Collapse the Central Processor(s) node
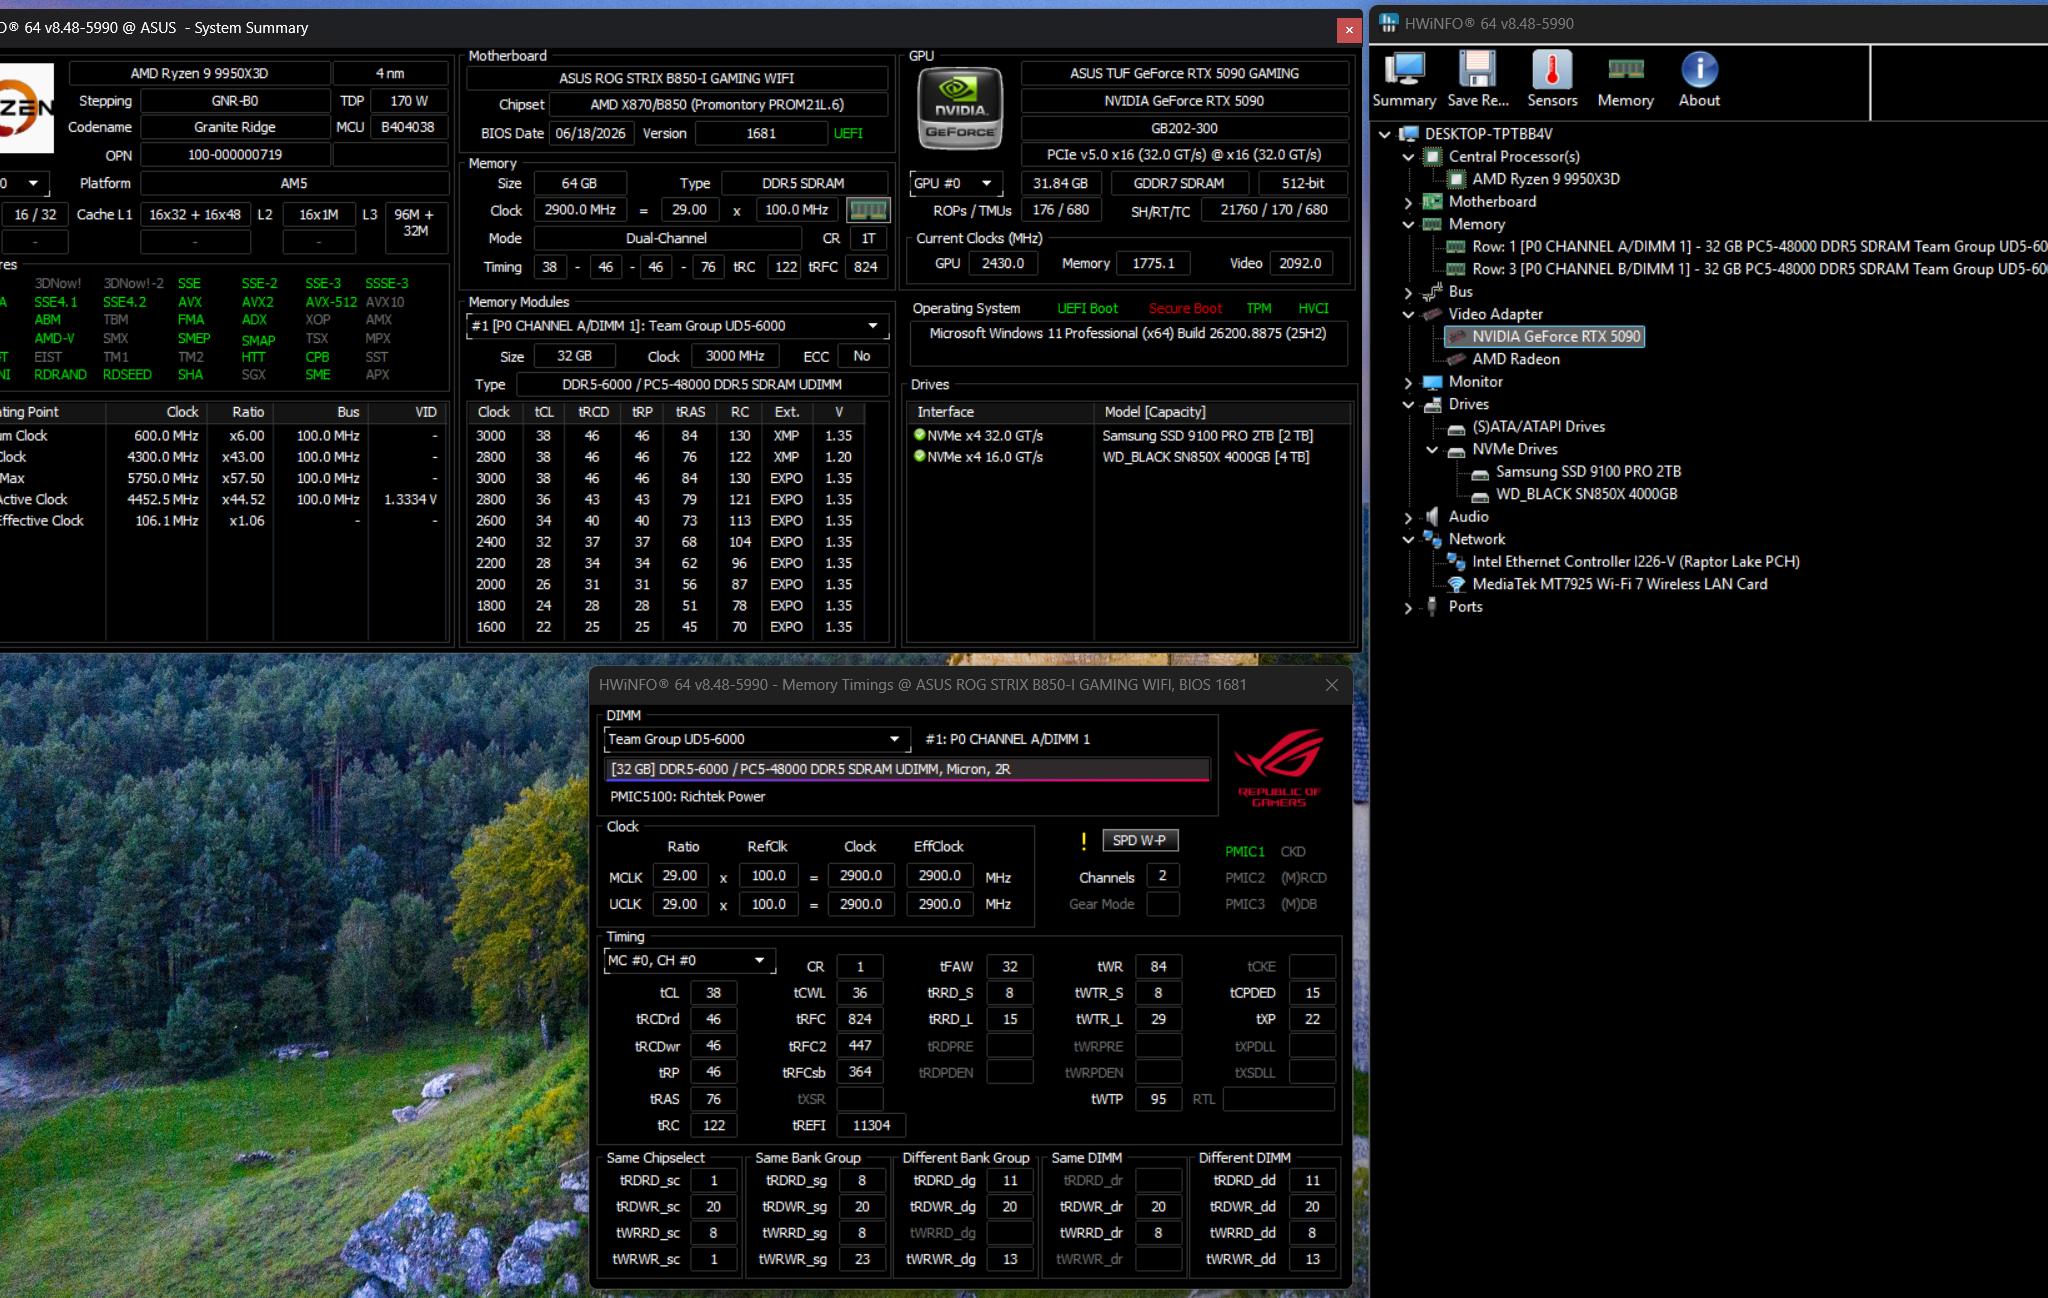2048x1298 pixels. 1409,157
